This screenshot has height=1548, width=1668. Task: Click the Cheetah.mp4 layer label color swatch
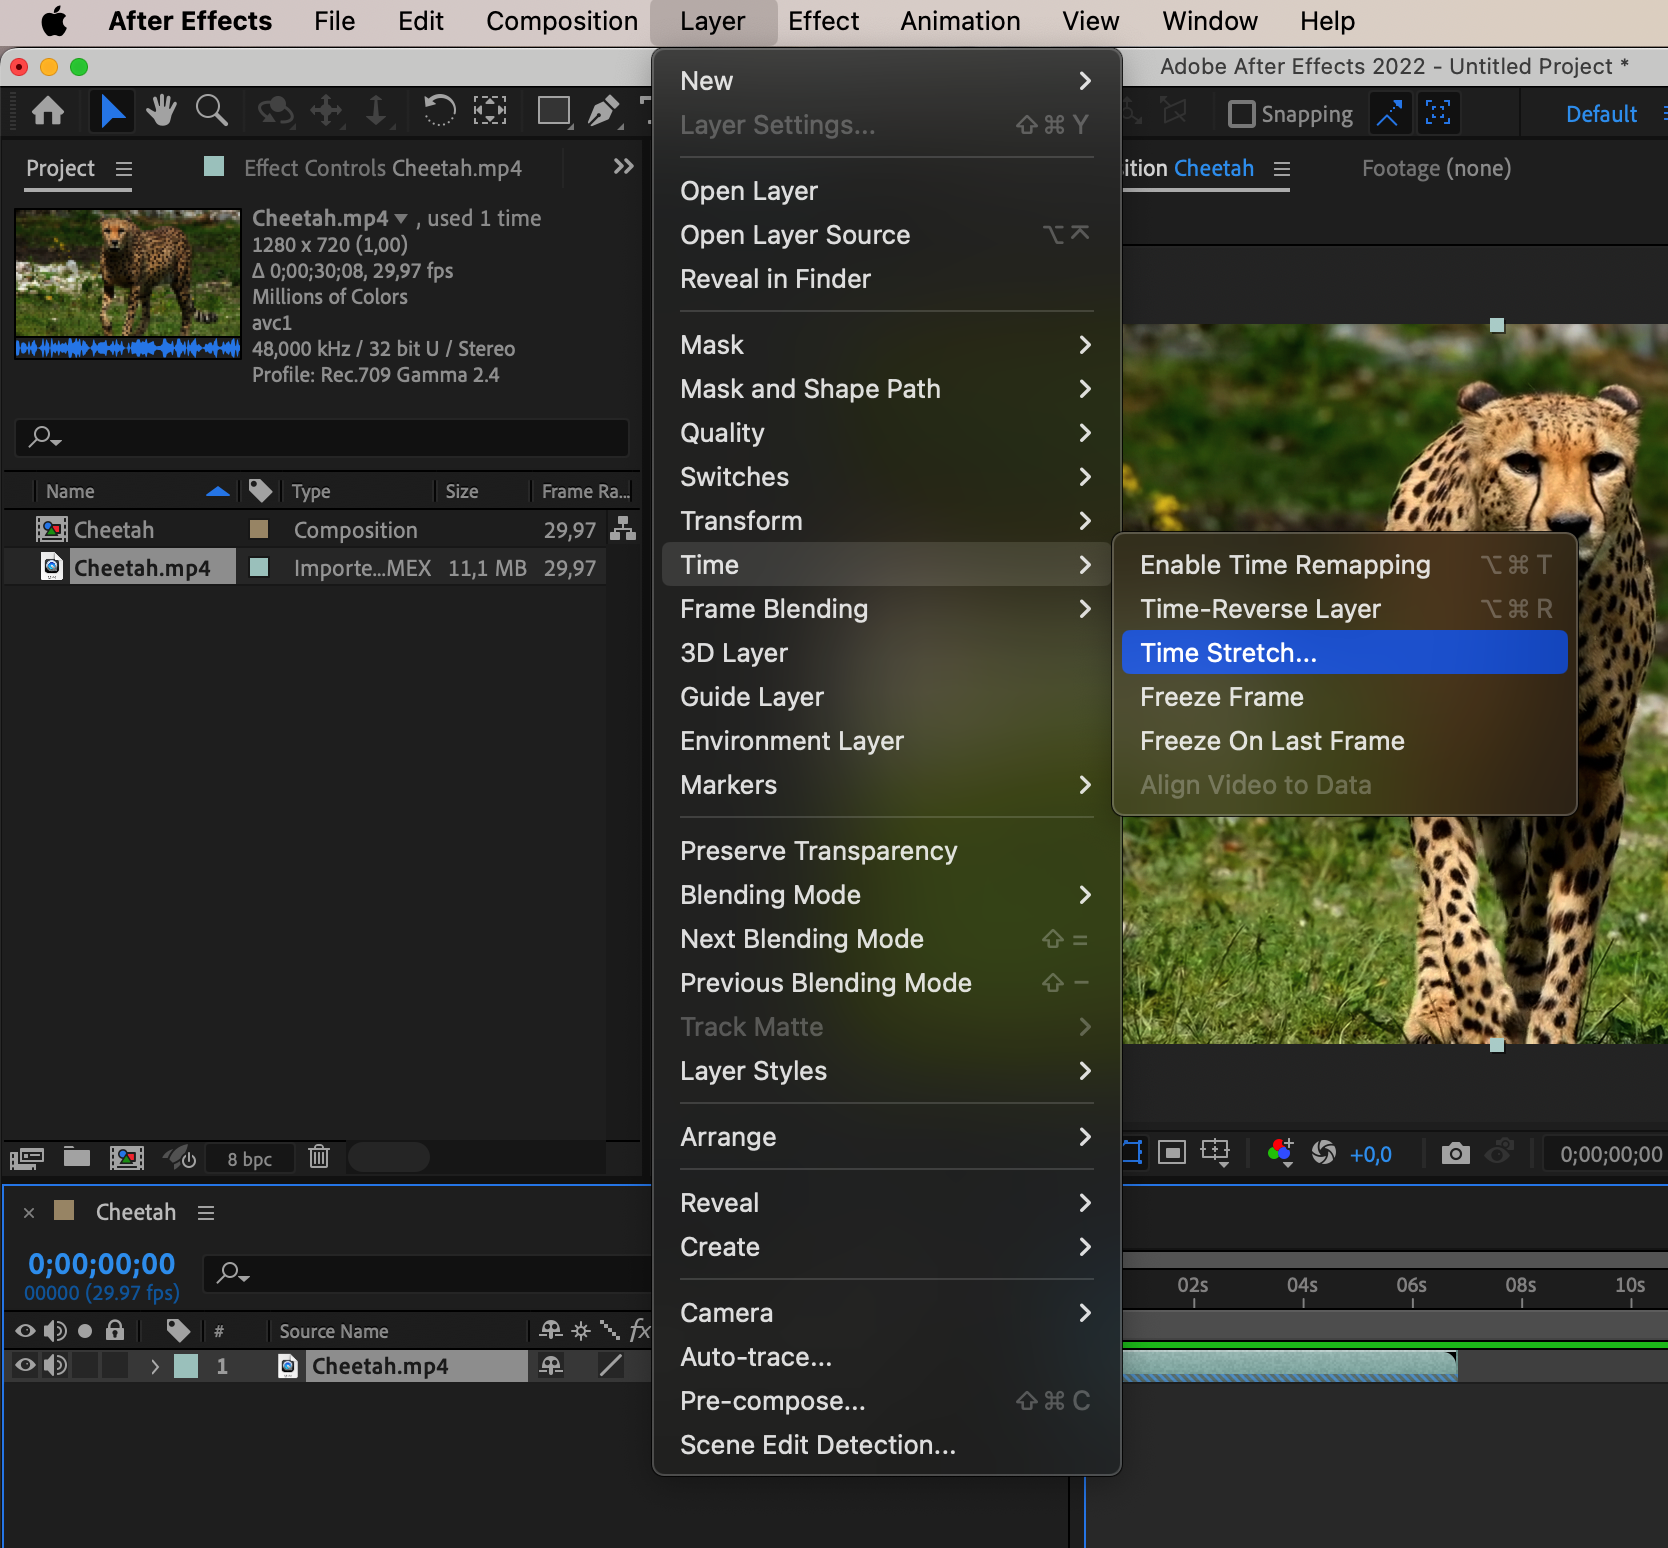click(x=186, y=1366)
